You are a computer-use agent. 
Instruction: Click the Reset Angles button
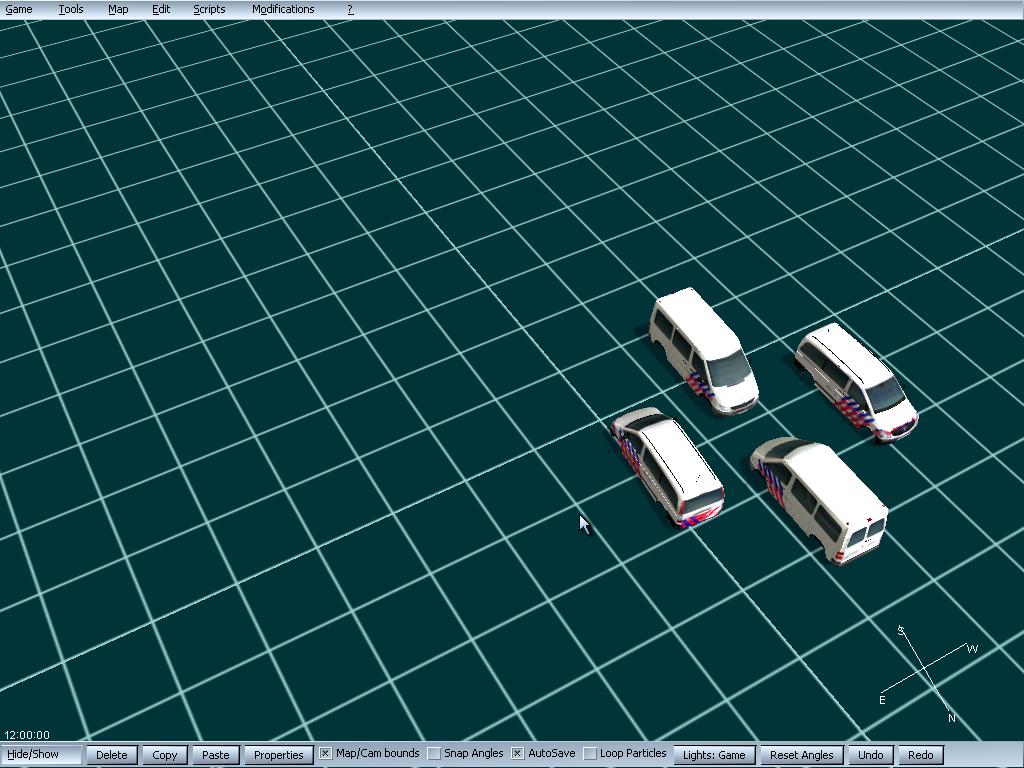pos(802,754)
